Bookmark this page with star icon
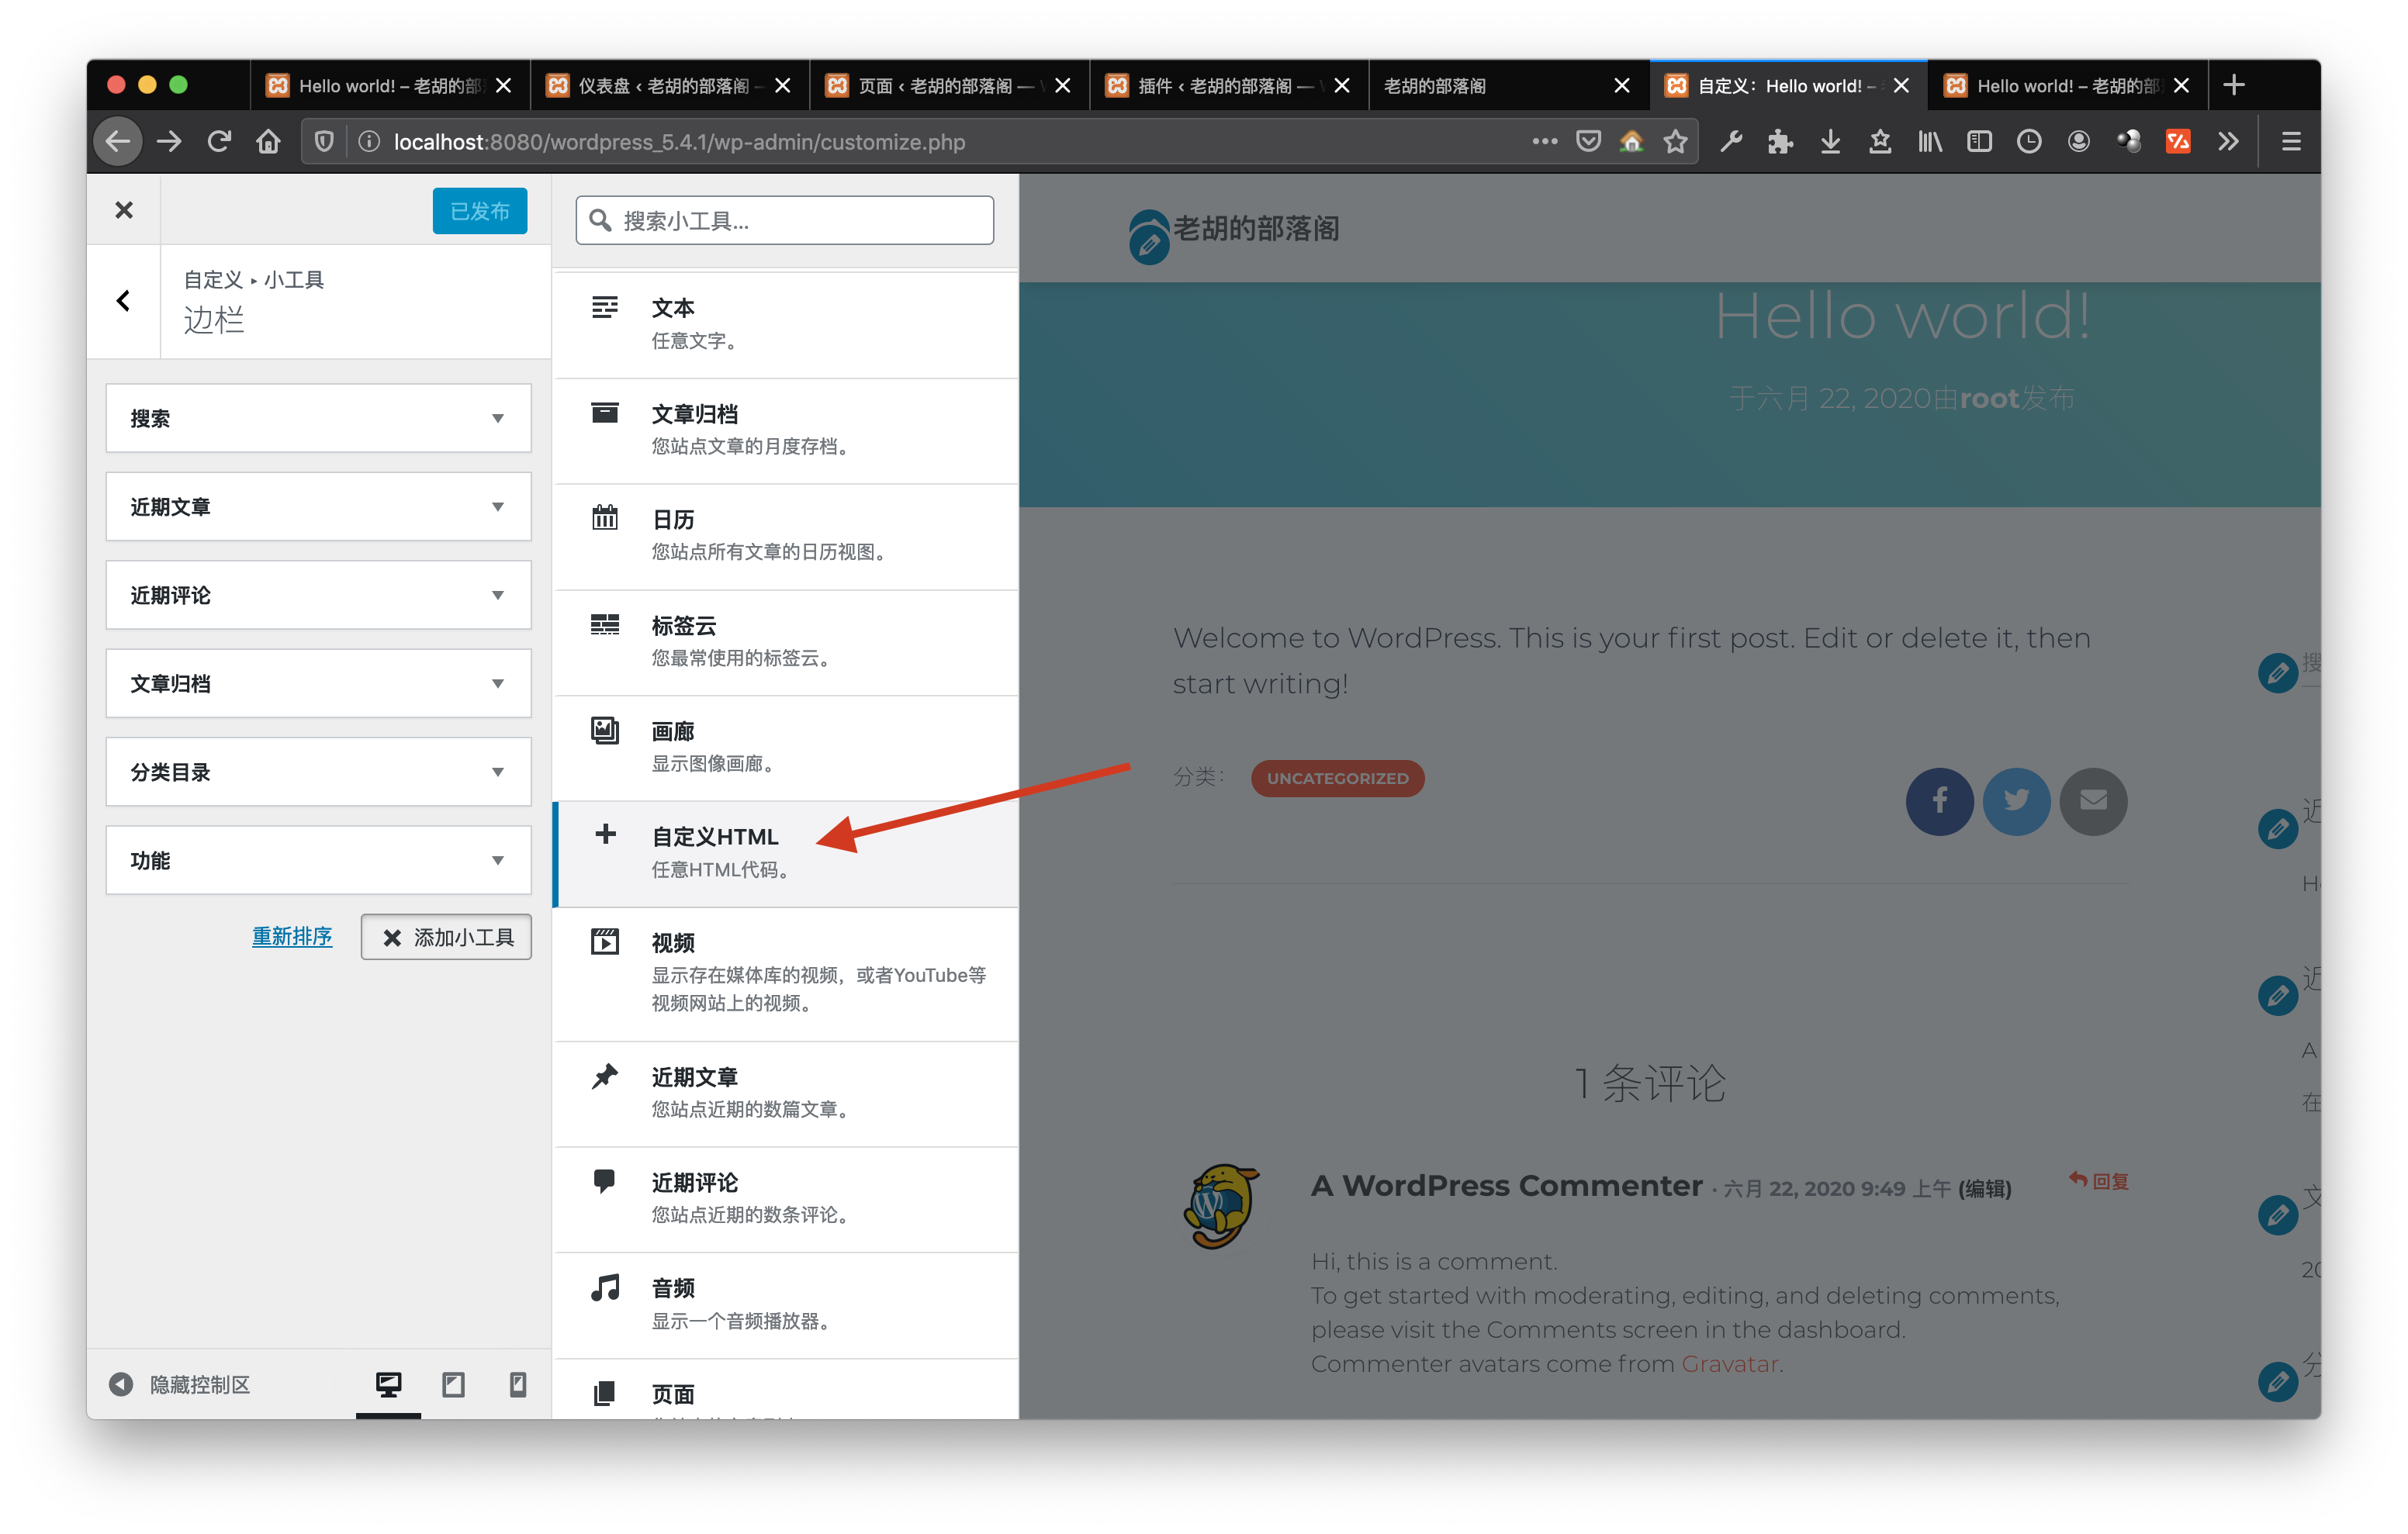This screenshot has height=1534, width=2408. coord(1675,142)
